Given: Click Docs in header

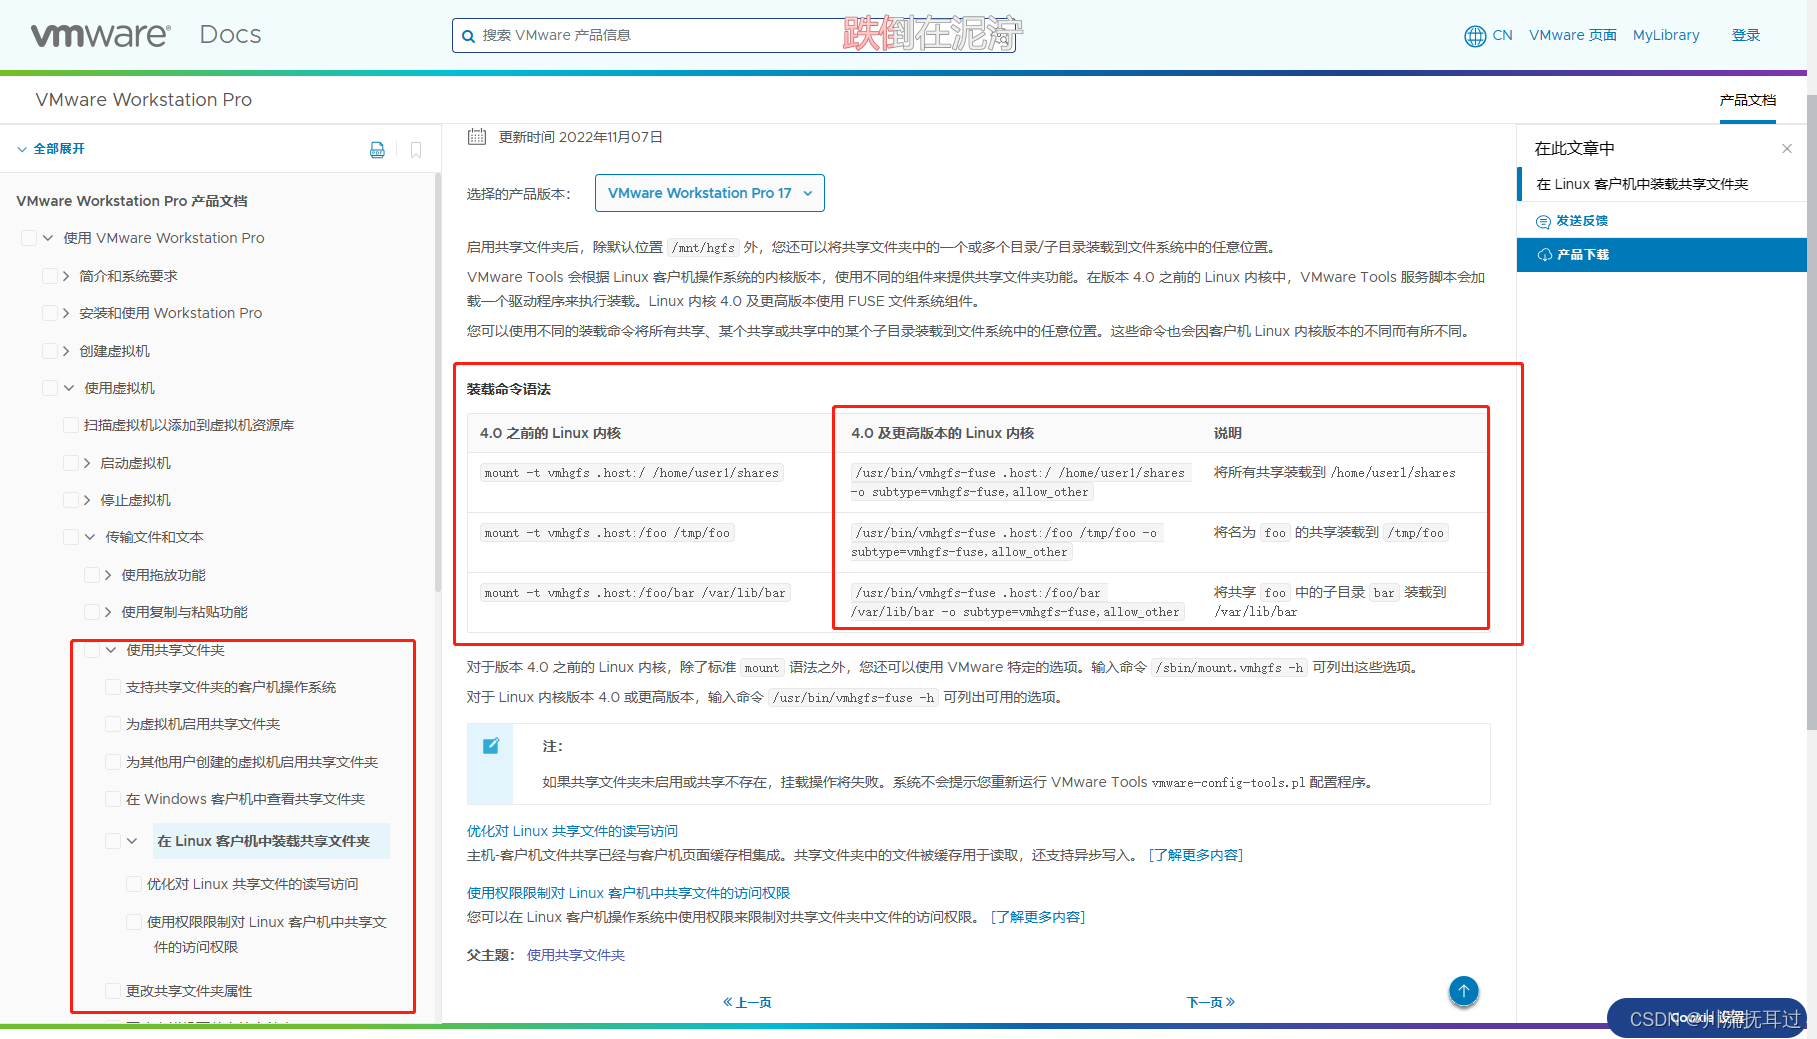Looking at the screenshot, I should point(230,35).
